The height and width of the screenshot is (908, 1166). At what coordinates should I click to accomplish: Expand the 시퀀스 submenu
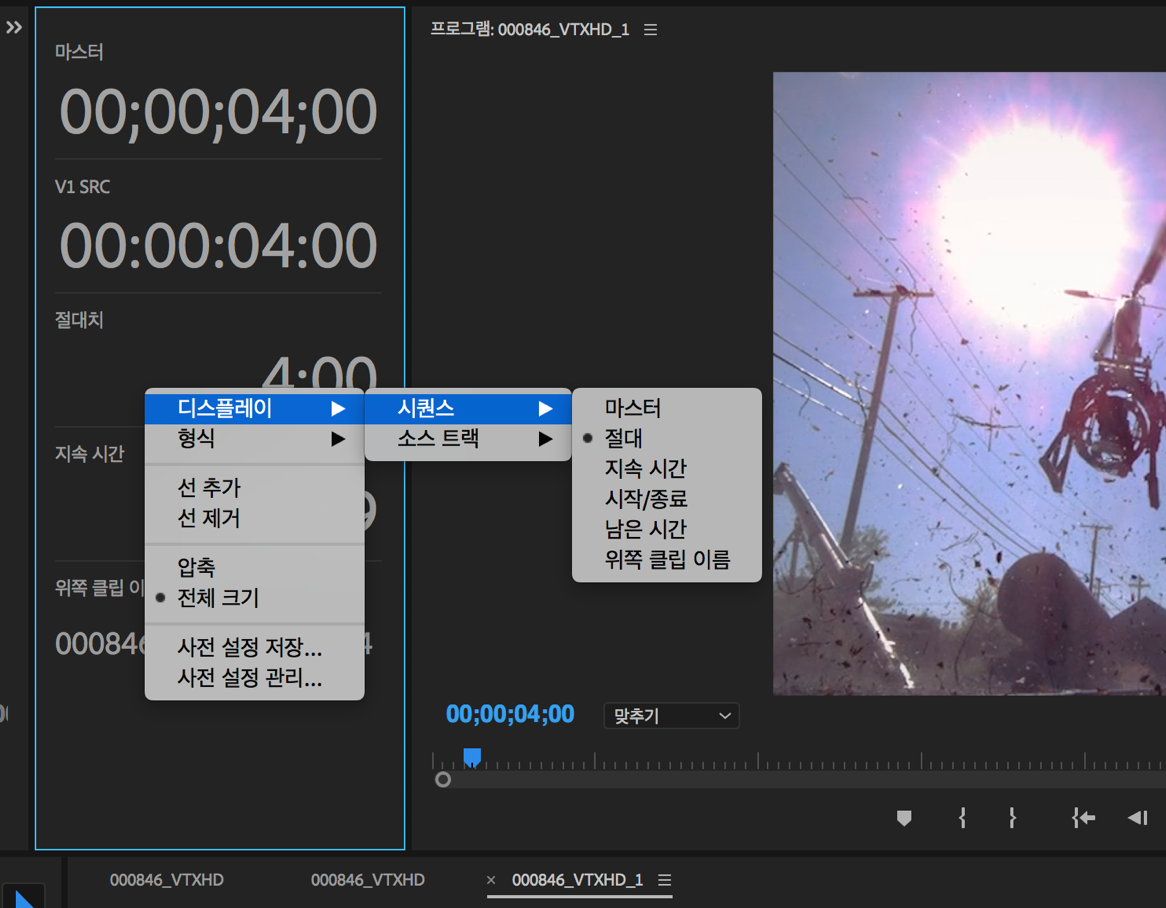coord(468,408)
